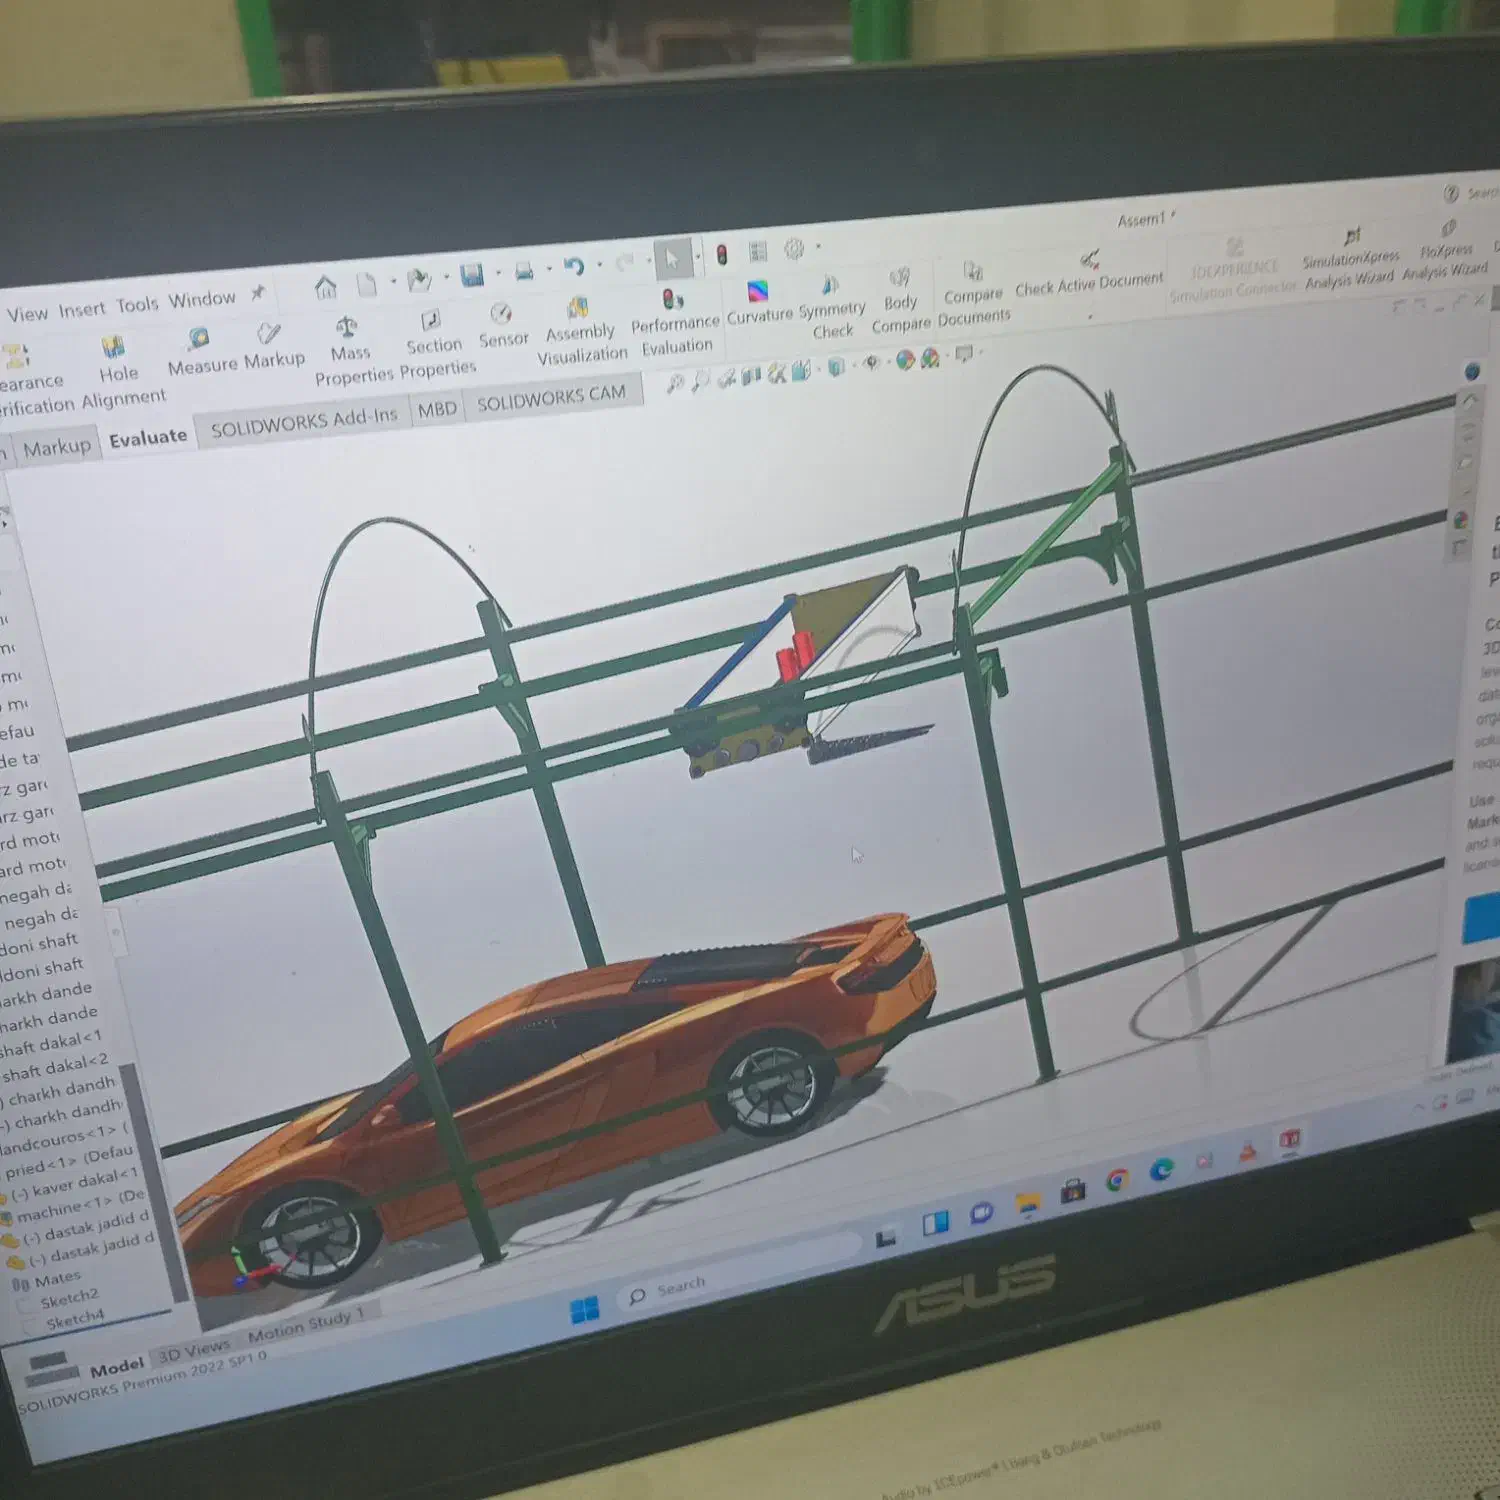Pin the menu bar with the pushpin
Screen dimensions: 1500x1500
tap(258, 293)
